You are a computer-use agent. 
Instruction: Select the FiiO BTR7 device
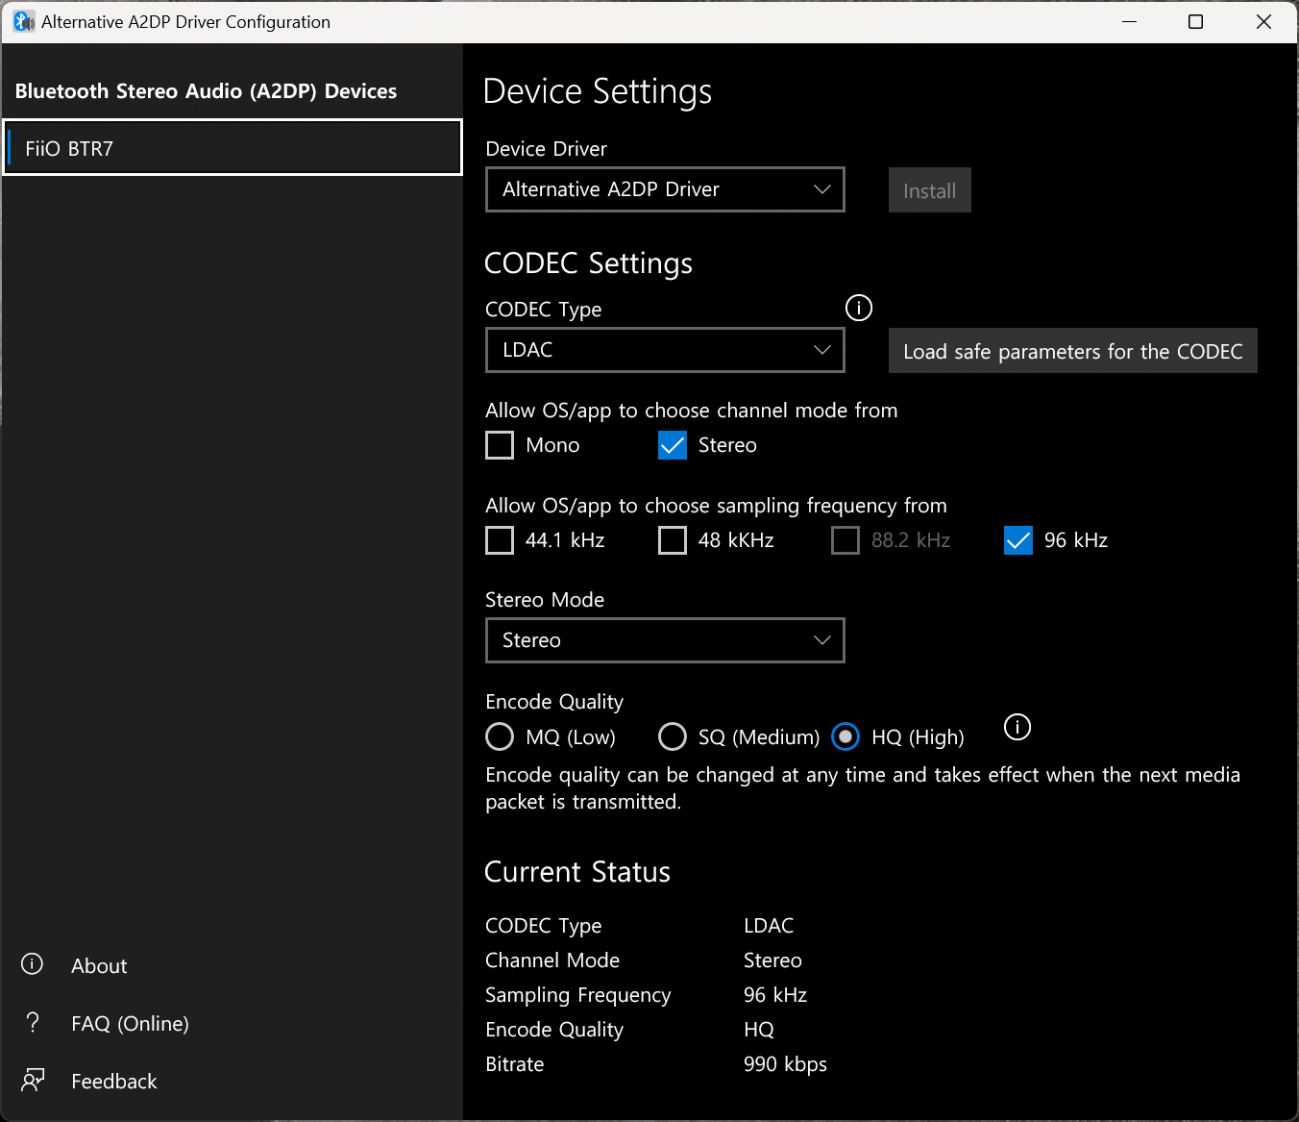click(x=232, y=148)
